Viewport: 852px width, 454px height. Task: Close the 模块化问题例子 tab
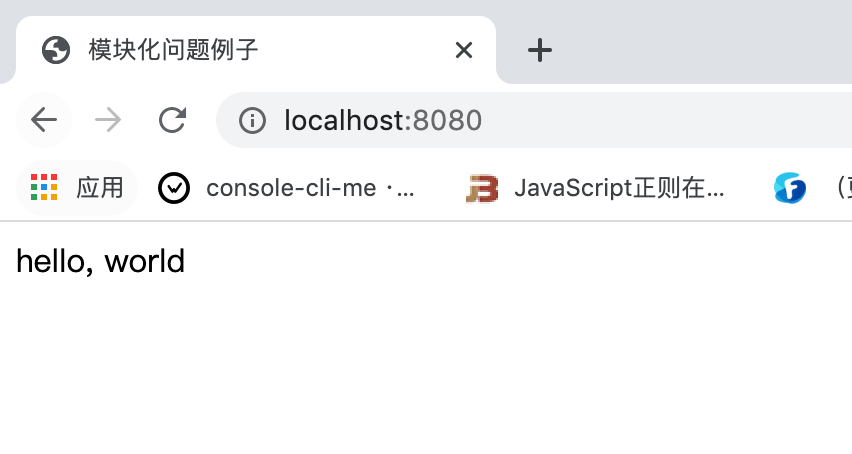coord(464,50)
